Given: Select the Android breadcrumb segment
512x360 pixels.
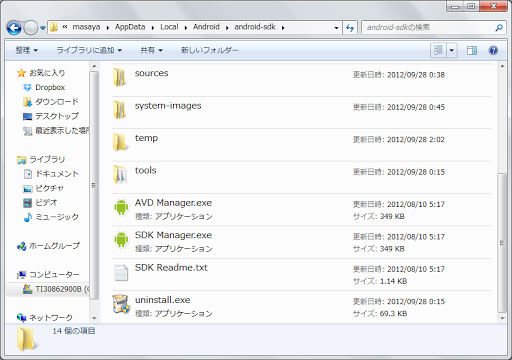Looking at the screenshot, I should 206,27.
